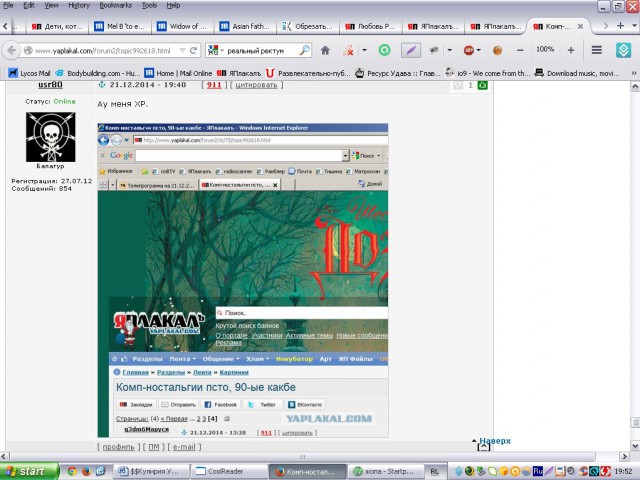Open the Home | Mail Online bookmark
640x480 pixels.
coord(178,73)
